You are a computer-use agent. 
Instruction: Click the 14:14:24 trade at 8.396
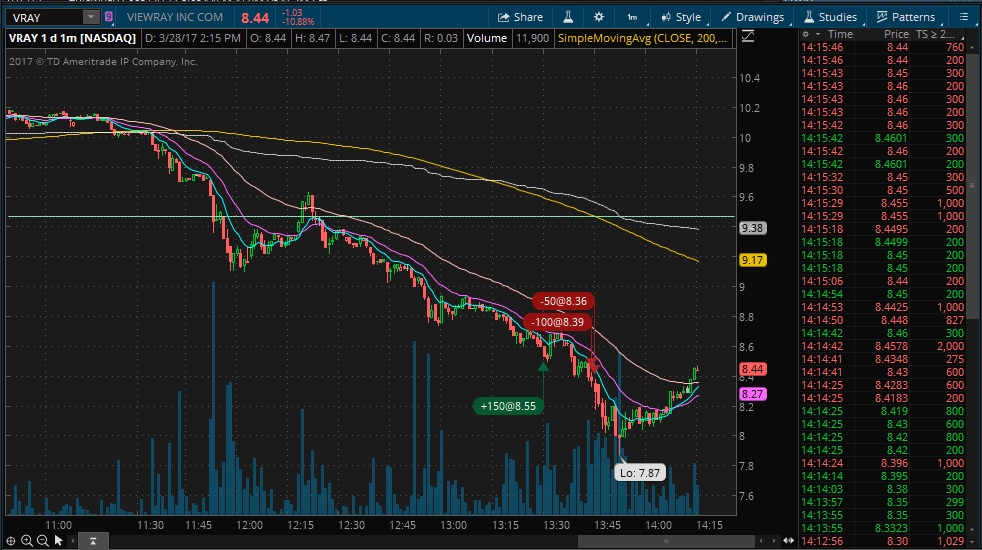(x=882, y=463)
